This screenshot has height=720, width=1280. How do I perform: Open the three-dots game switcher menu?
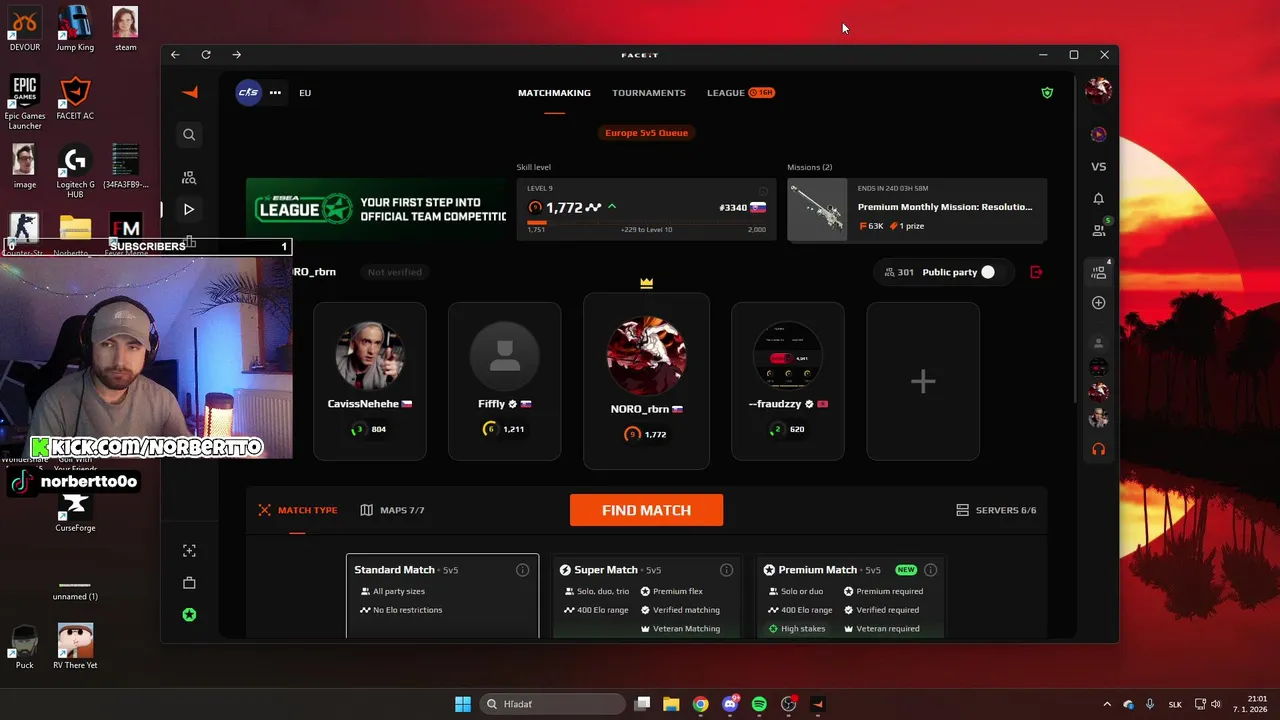pos(275,92)
